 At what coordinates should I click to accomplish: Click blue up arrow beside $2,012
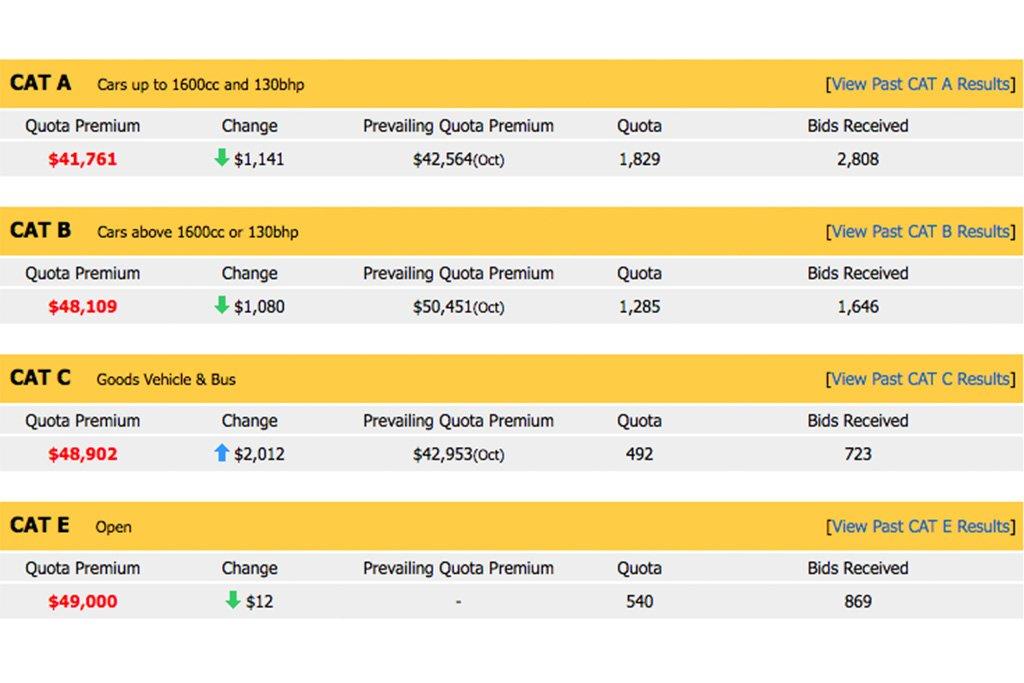tap(221, 453)
